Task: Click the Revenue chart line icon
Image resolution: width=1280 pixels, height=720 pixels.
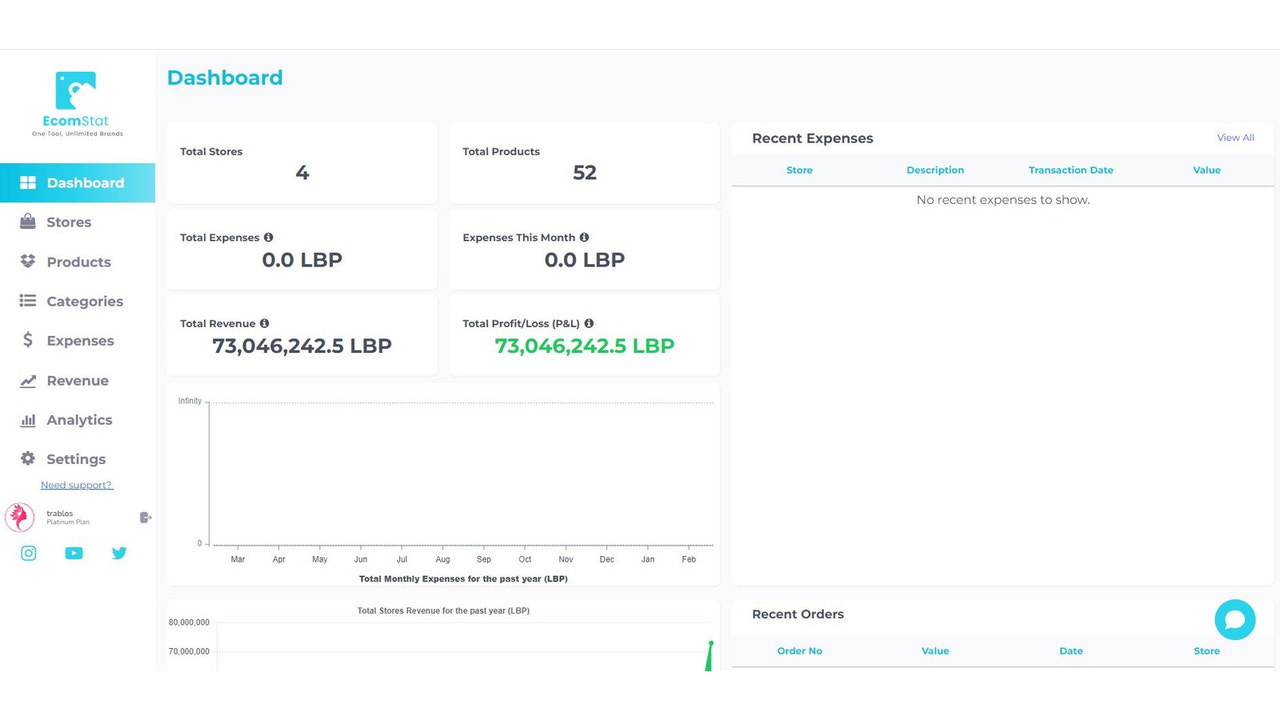Action: [28, 381]
